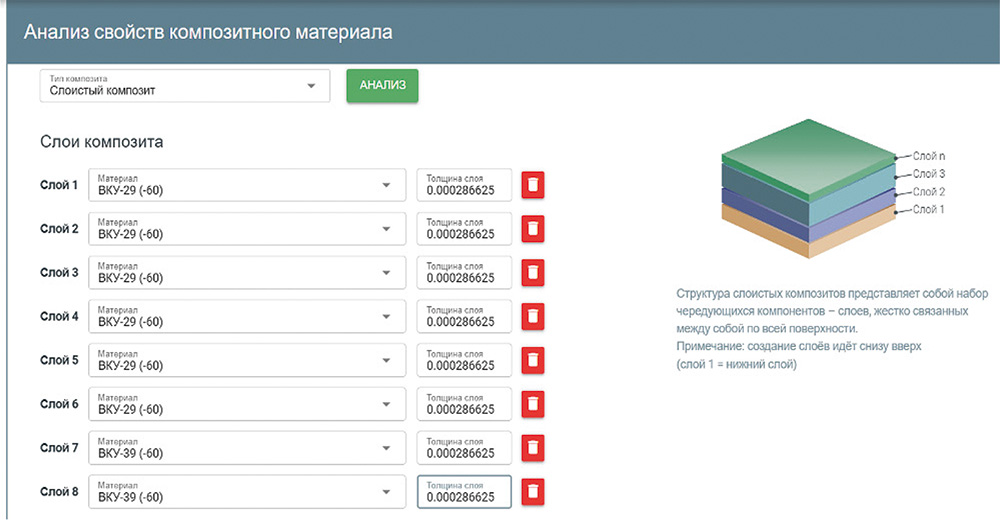The width and height of the screenshot is (1000, 521).
Task: Select the Толщина слоя field of Слой 8
Action: 464,492
